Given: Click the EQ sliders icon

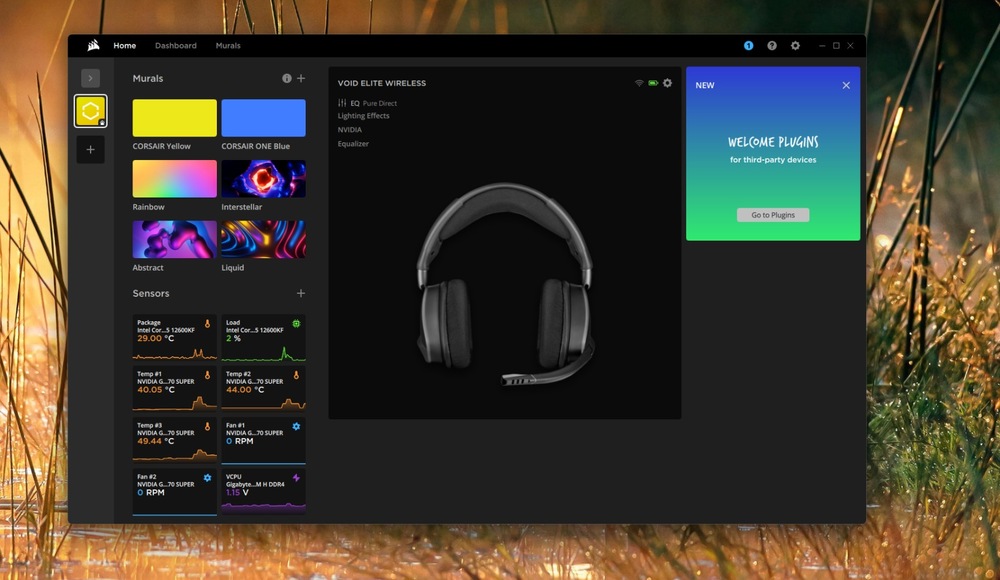Looking at the screenshot, I should [342, 103].
